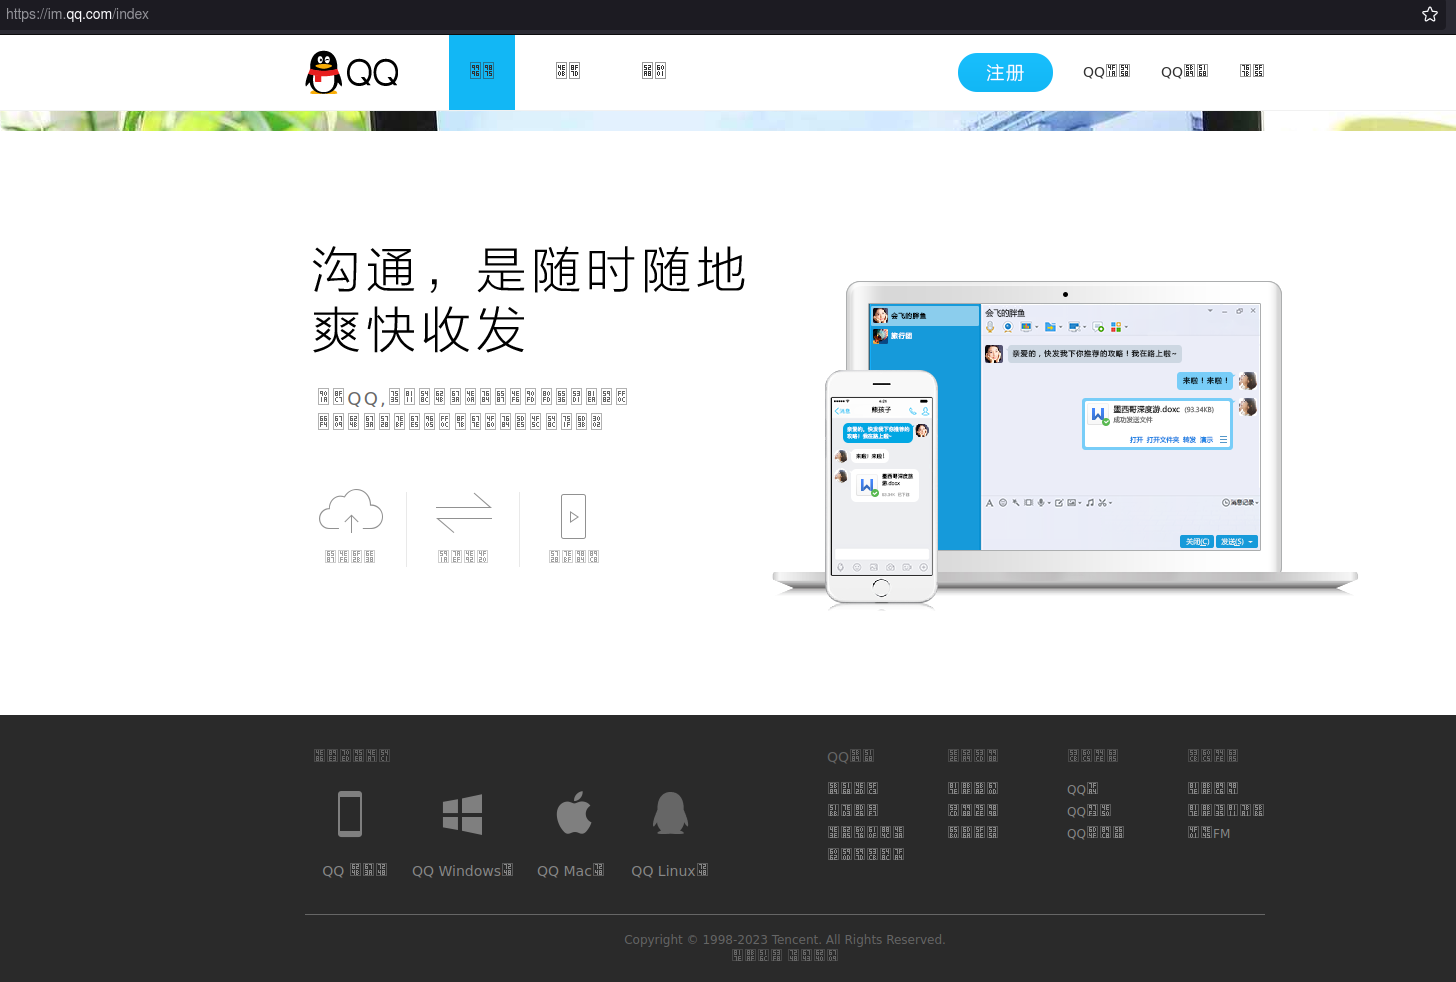Click the phone with play symbol icon
Viewport: 1456px width, 982px height.
tap(573, 516)
